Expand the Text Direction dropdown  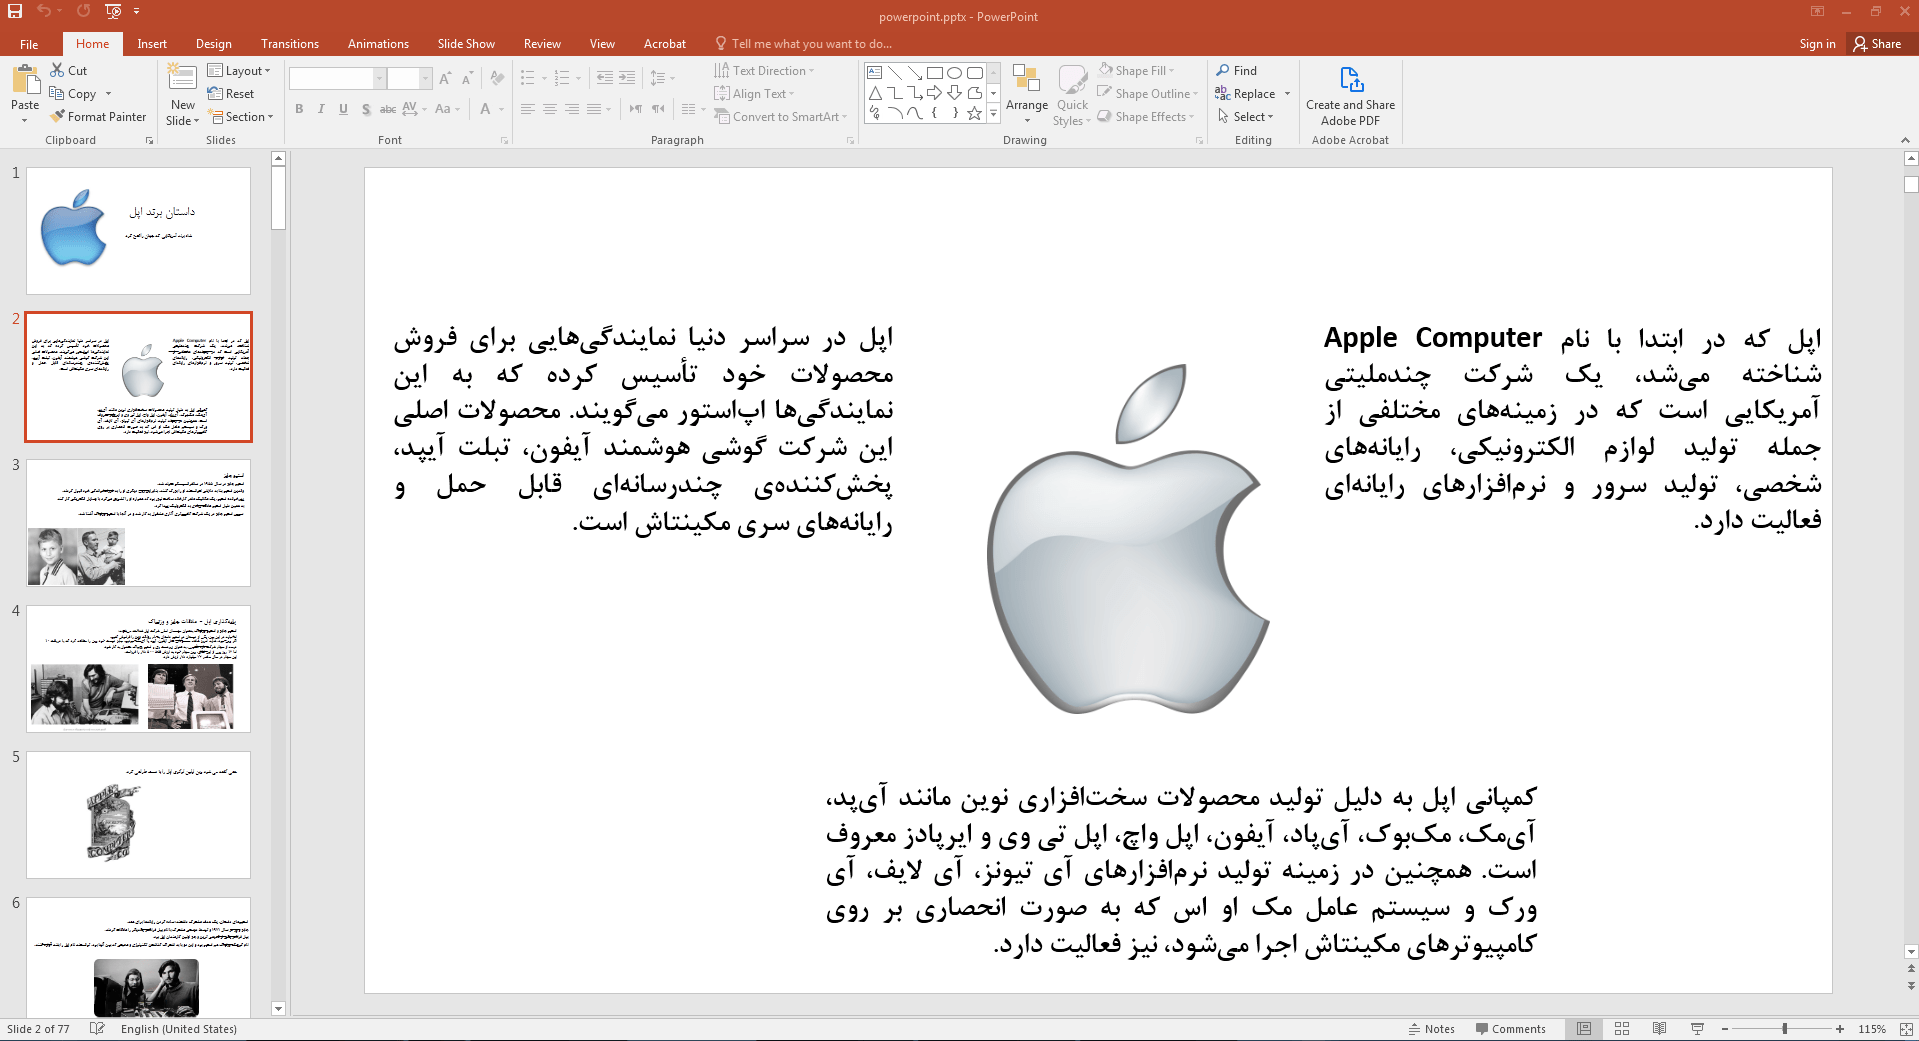[x=765, y=70]
